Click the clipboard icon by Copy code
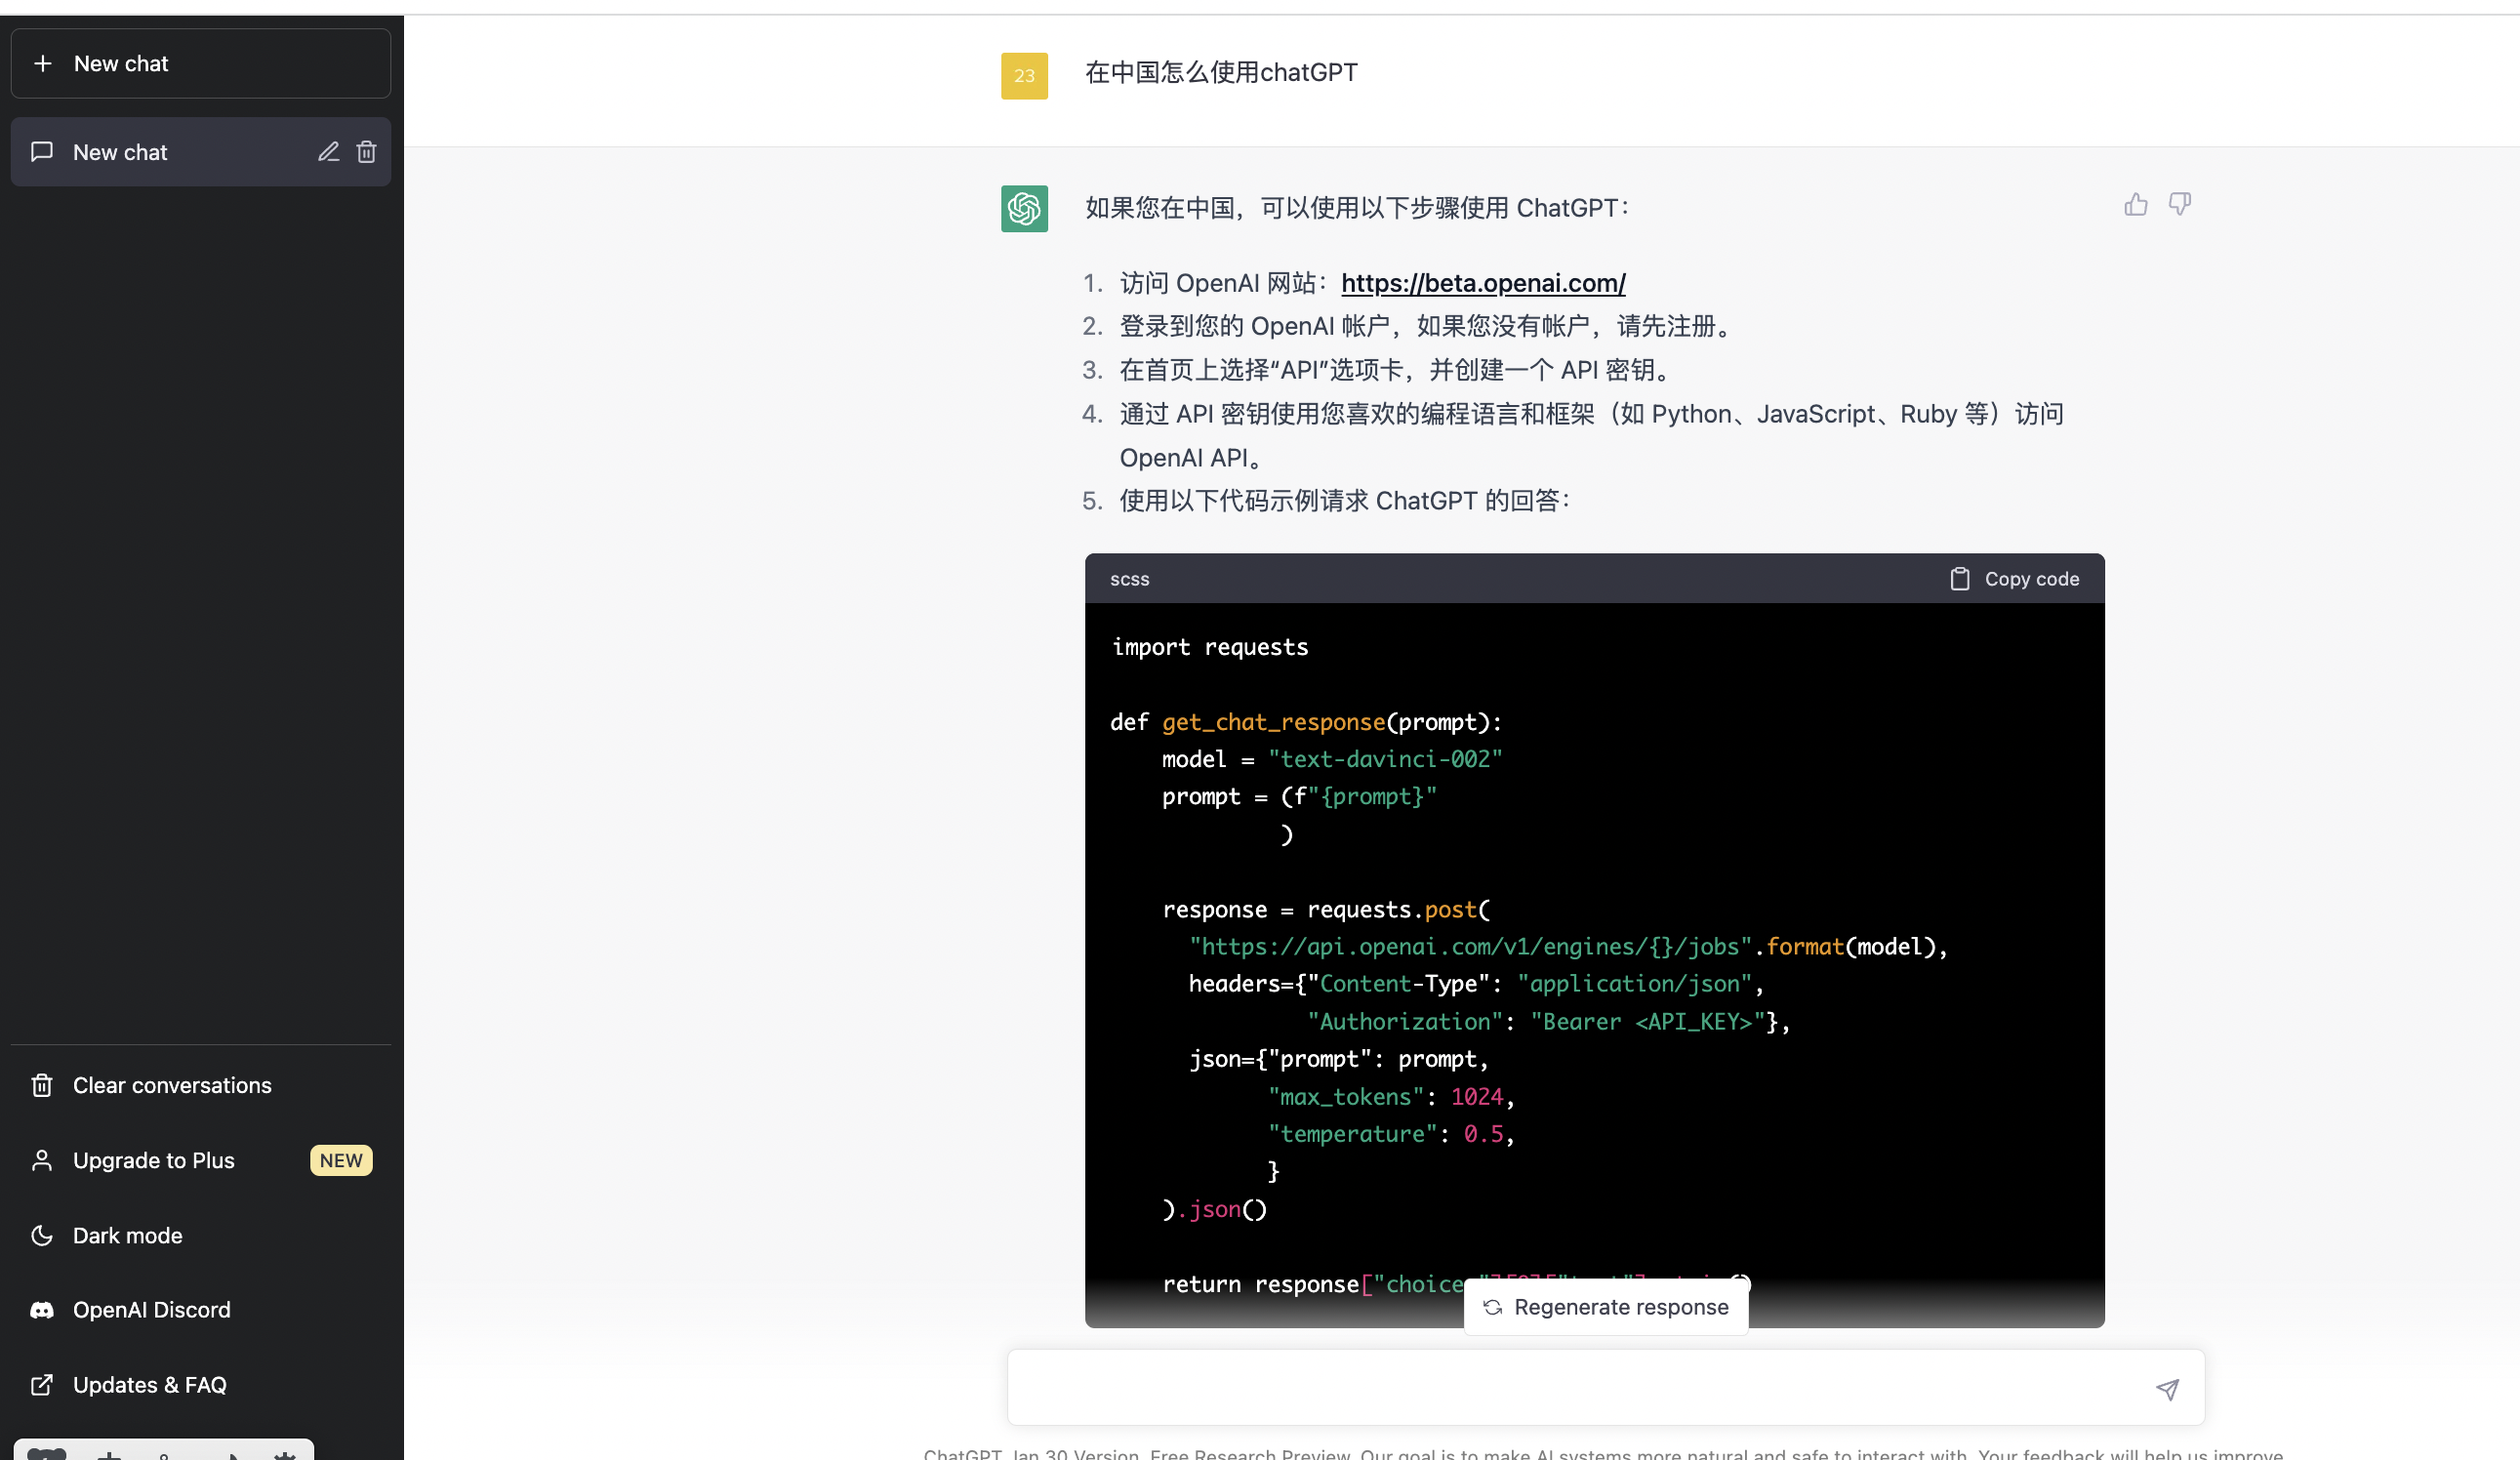 (1960, 579)
